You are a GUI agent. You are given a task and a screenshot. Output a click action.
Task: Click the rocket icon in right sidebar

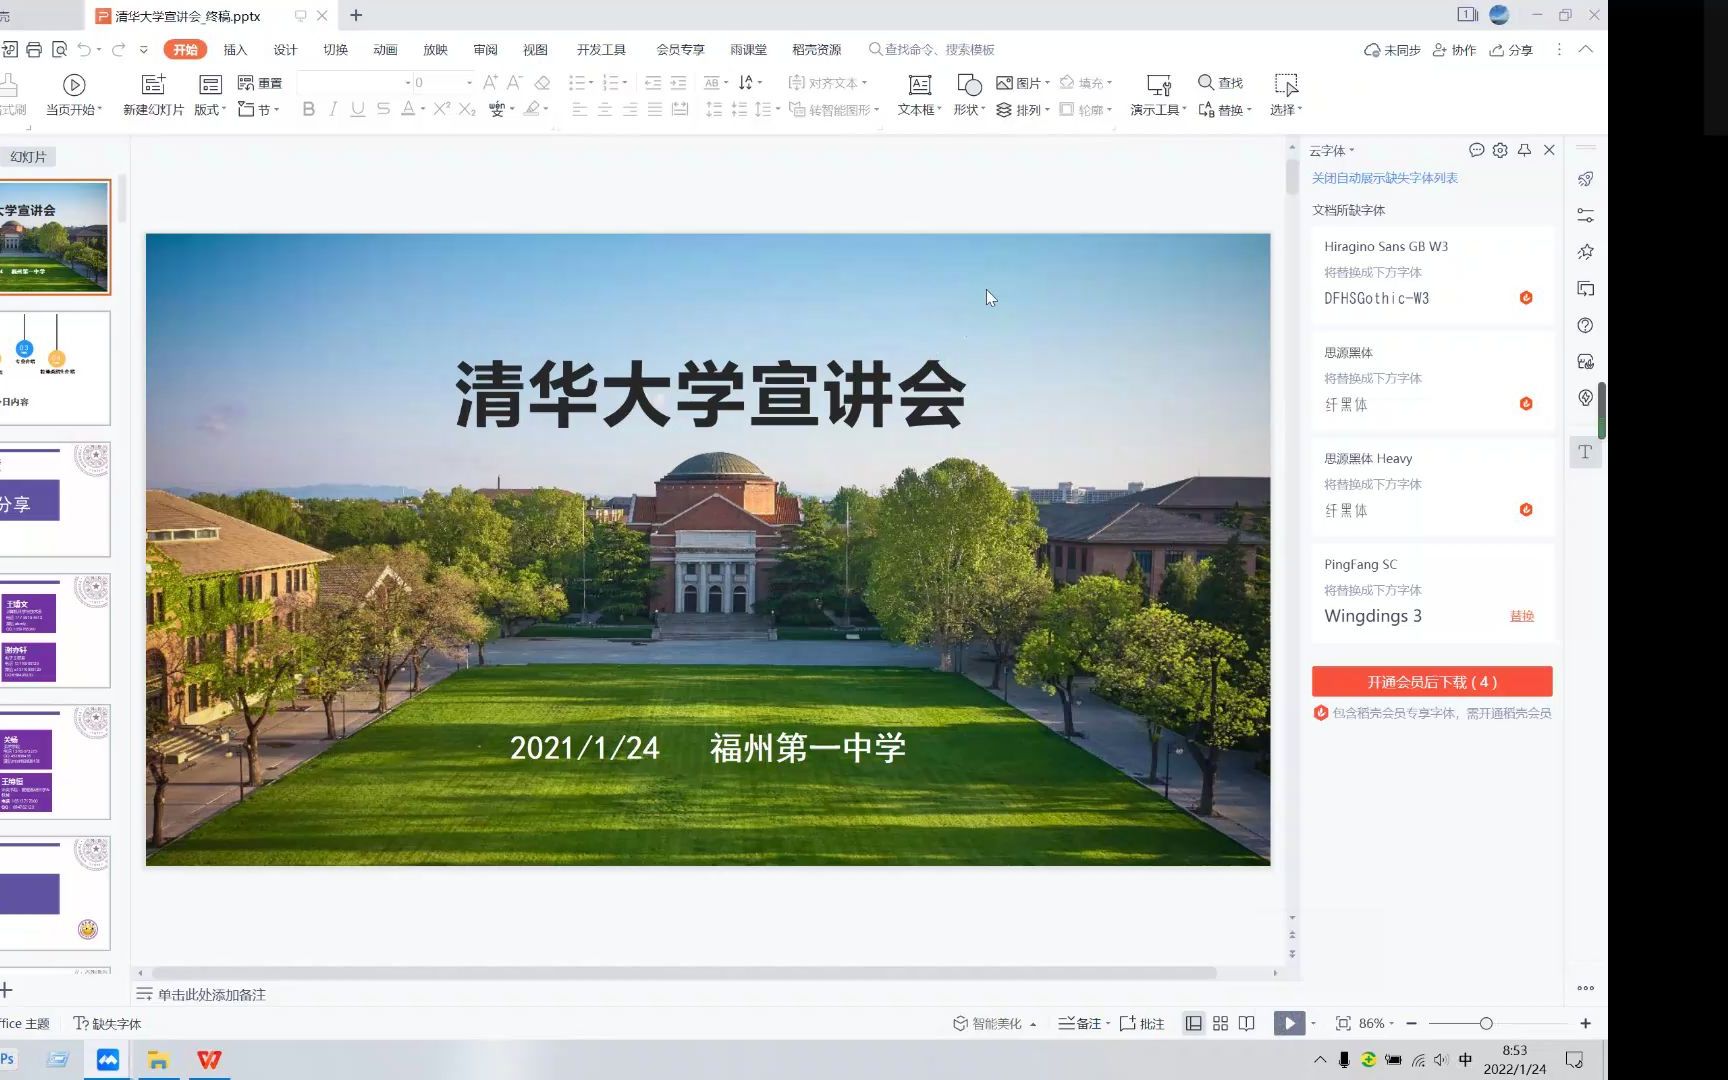[1585, 179]
